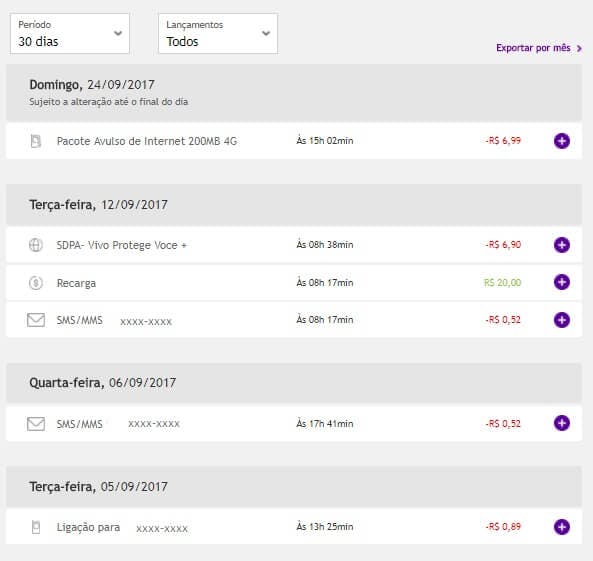This screenshot has width=593, height=561.
Task: Open the Período 30 dias dropdown
Action: [70, 33]
